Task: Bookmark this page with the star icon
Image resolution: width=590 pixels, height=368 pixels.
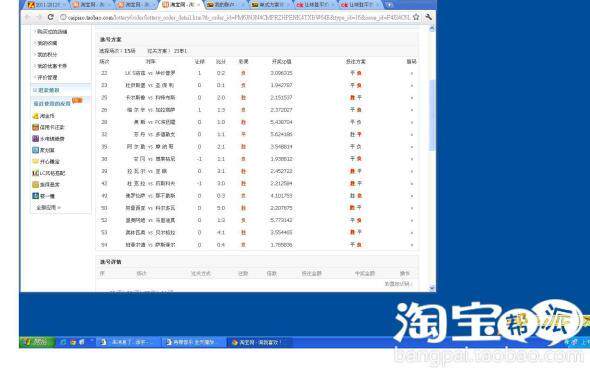Action: point(416,17)
